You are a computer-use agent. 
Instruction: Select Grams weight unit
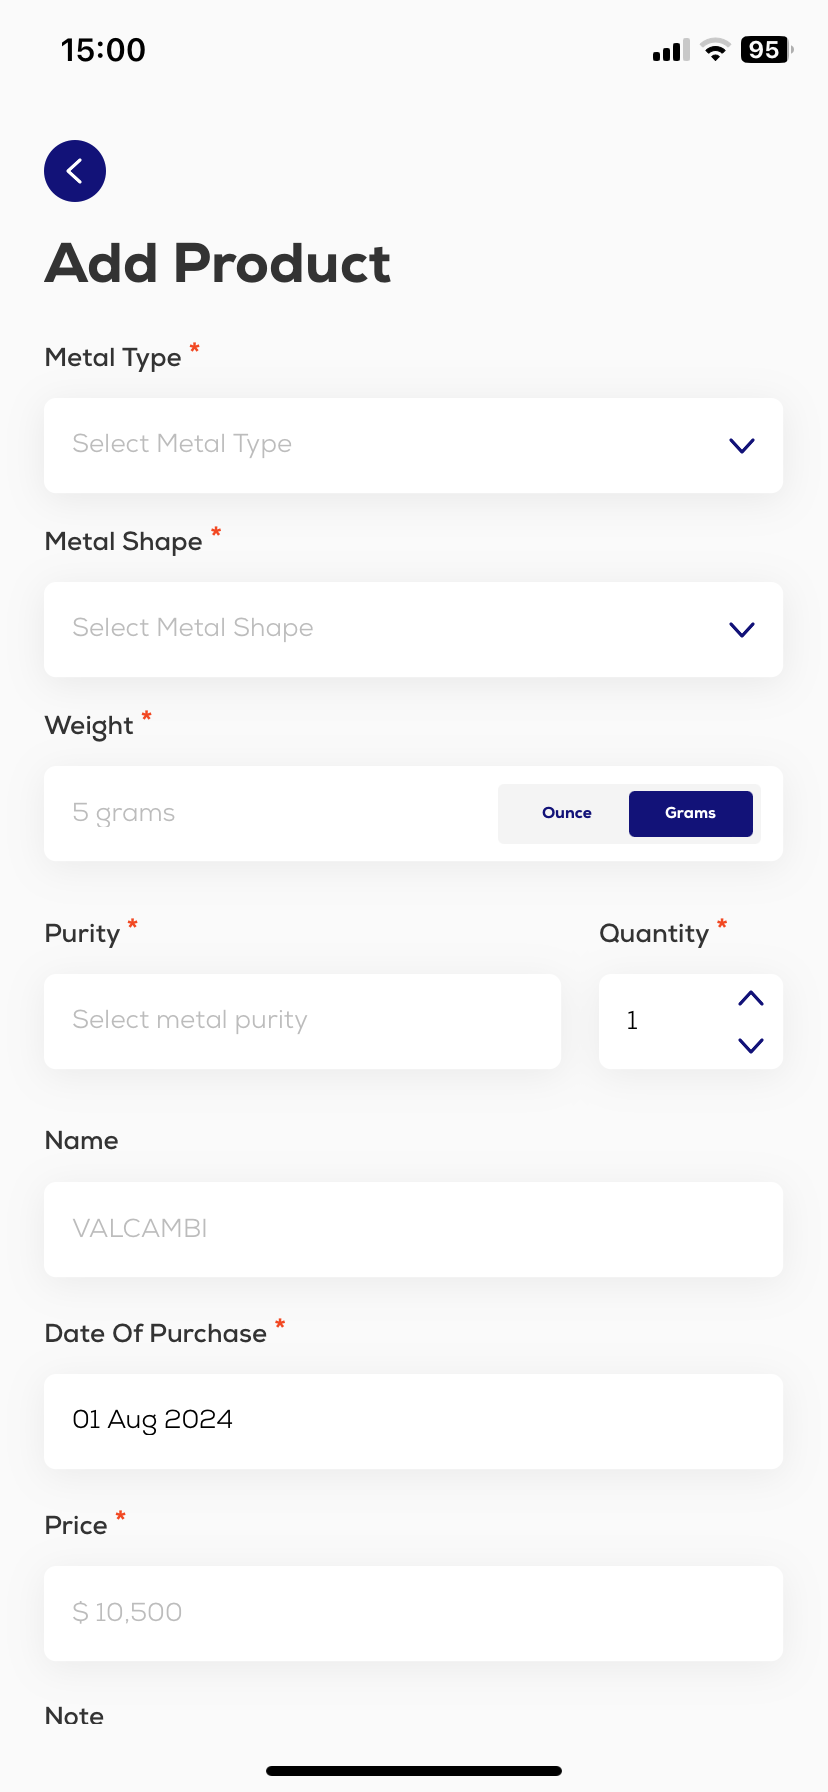pos(690,813)
